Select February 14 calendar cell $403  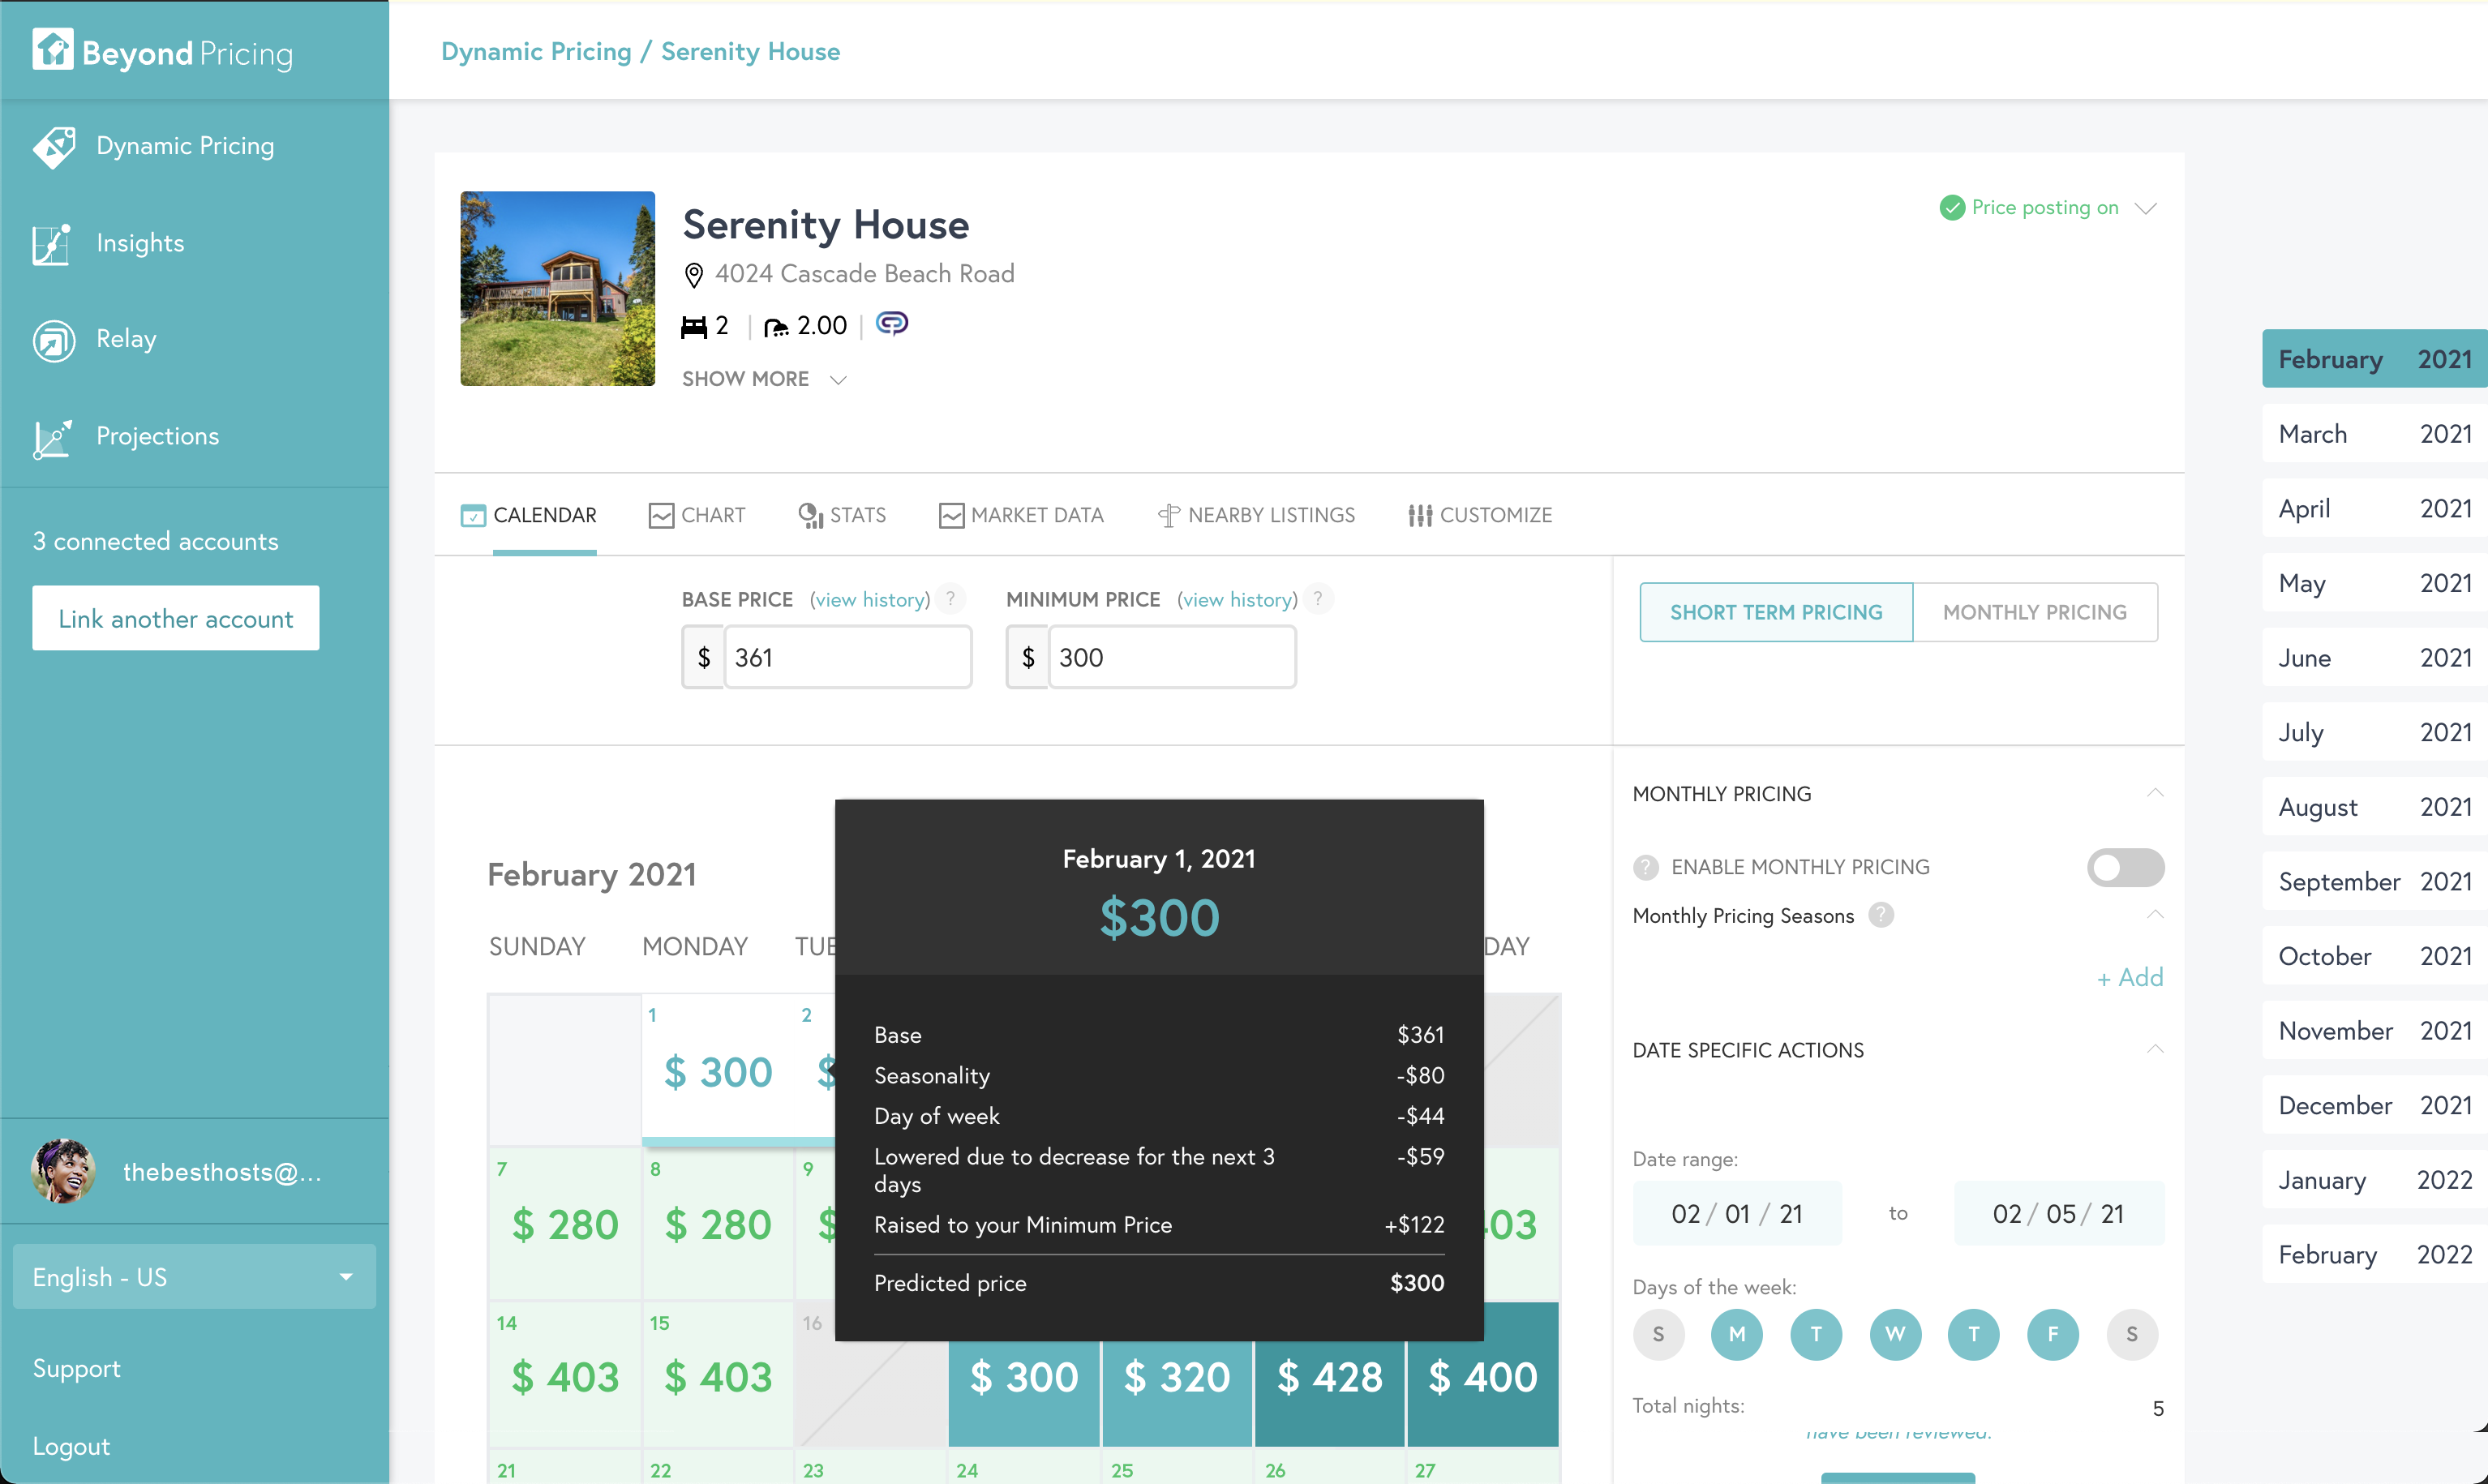tap(565, 1375)
